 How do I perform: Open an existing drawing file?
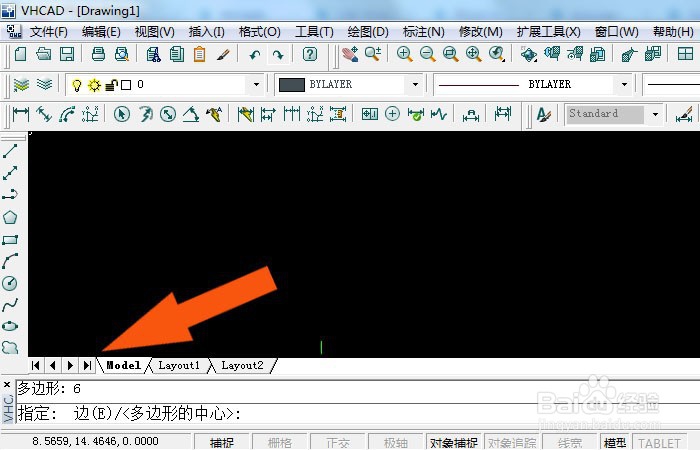[44, 54]
